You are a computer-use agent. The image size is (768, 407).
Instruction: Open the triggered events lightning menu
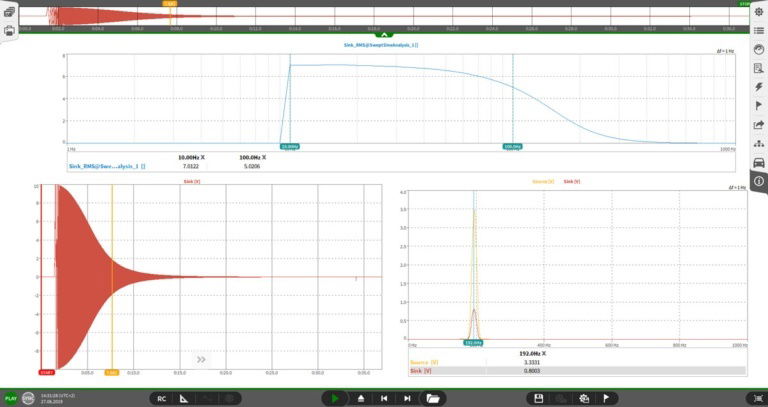(759, 87)
